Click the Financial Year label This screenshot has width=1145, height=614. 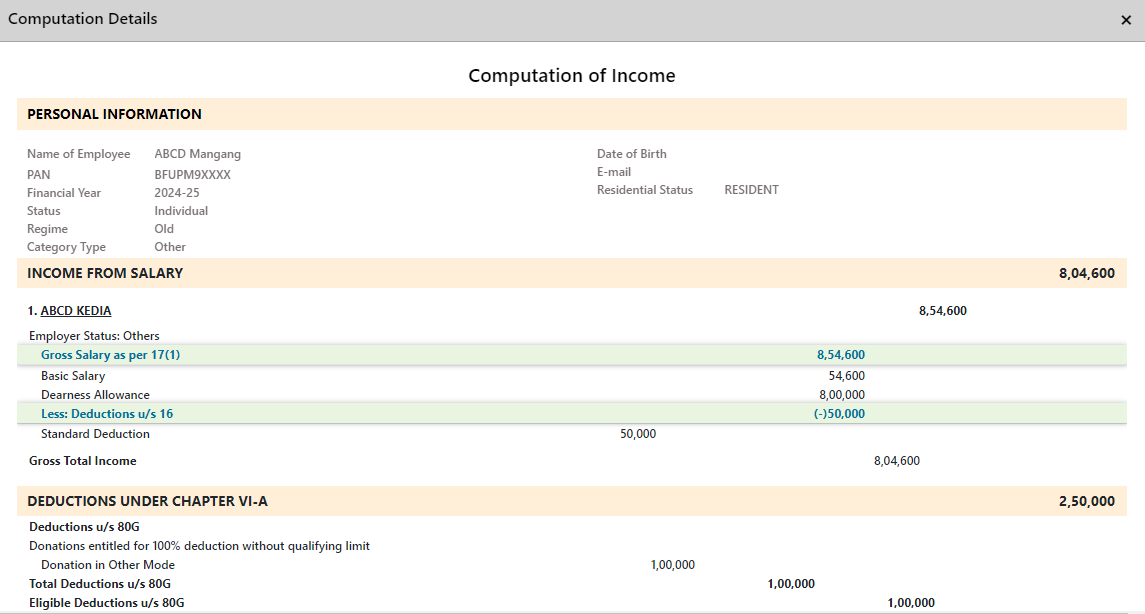[64, 193]
